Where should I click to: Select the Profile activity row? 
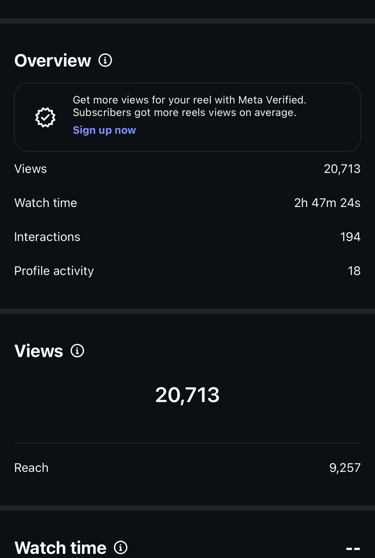[188, 271]
